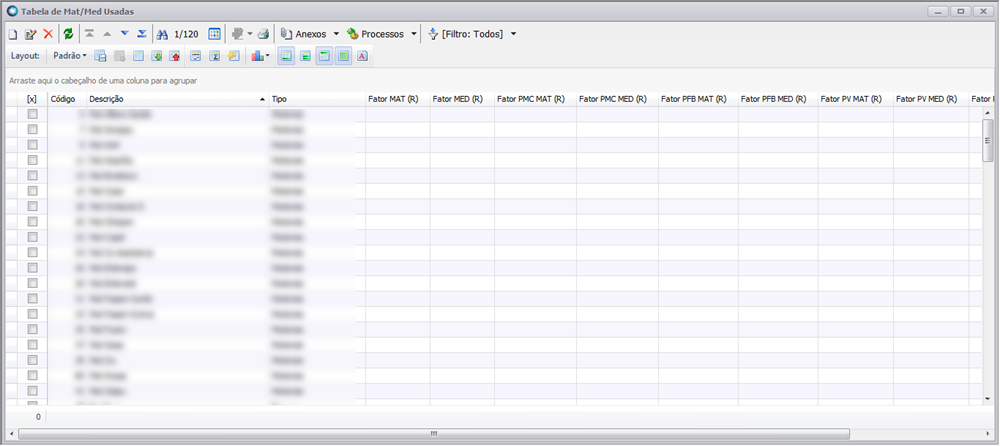The width and height of the screenshot is (1000, 446).
Task: Click the red letter A font icon
Action: pos(362,56)
